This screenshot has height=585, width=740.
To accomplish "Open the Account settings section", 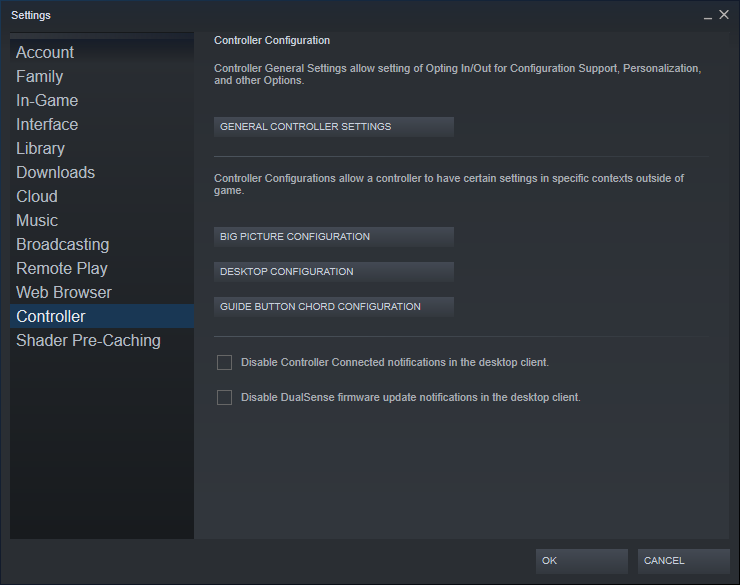I will click(45, 53).
